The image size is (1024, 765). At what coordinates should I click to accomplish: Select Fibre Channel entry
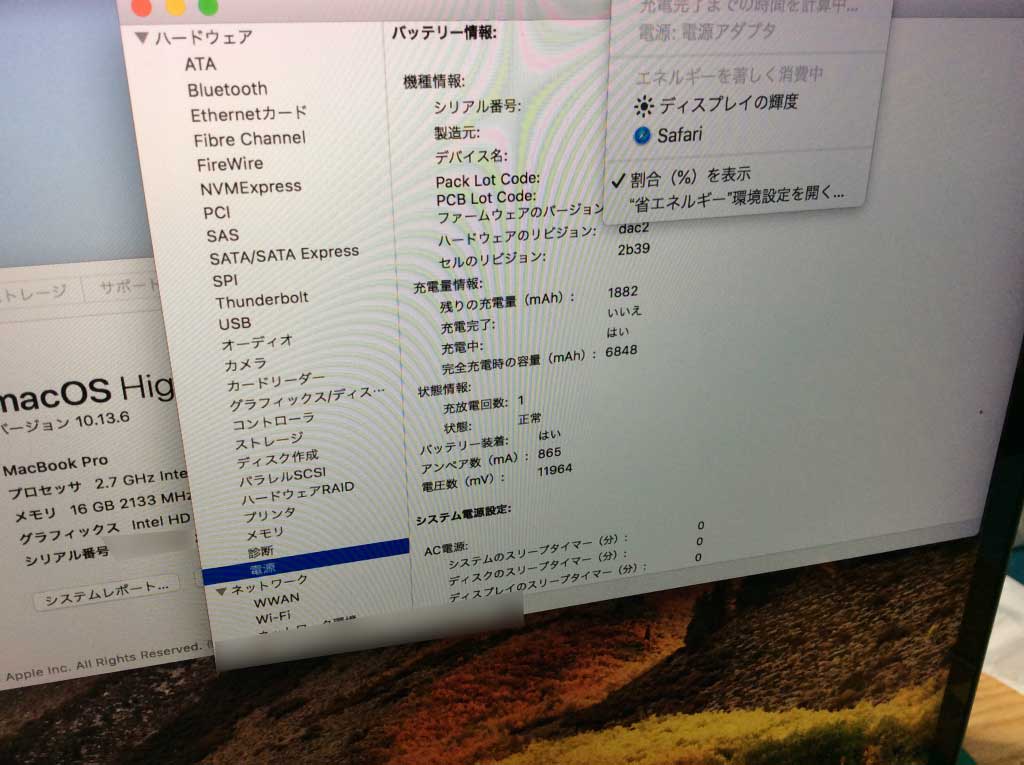249,139
